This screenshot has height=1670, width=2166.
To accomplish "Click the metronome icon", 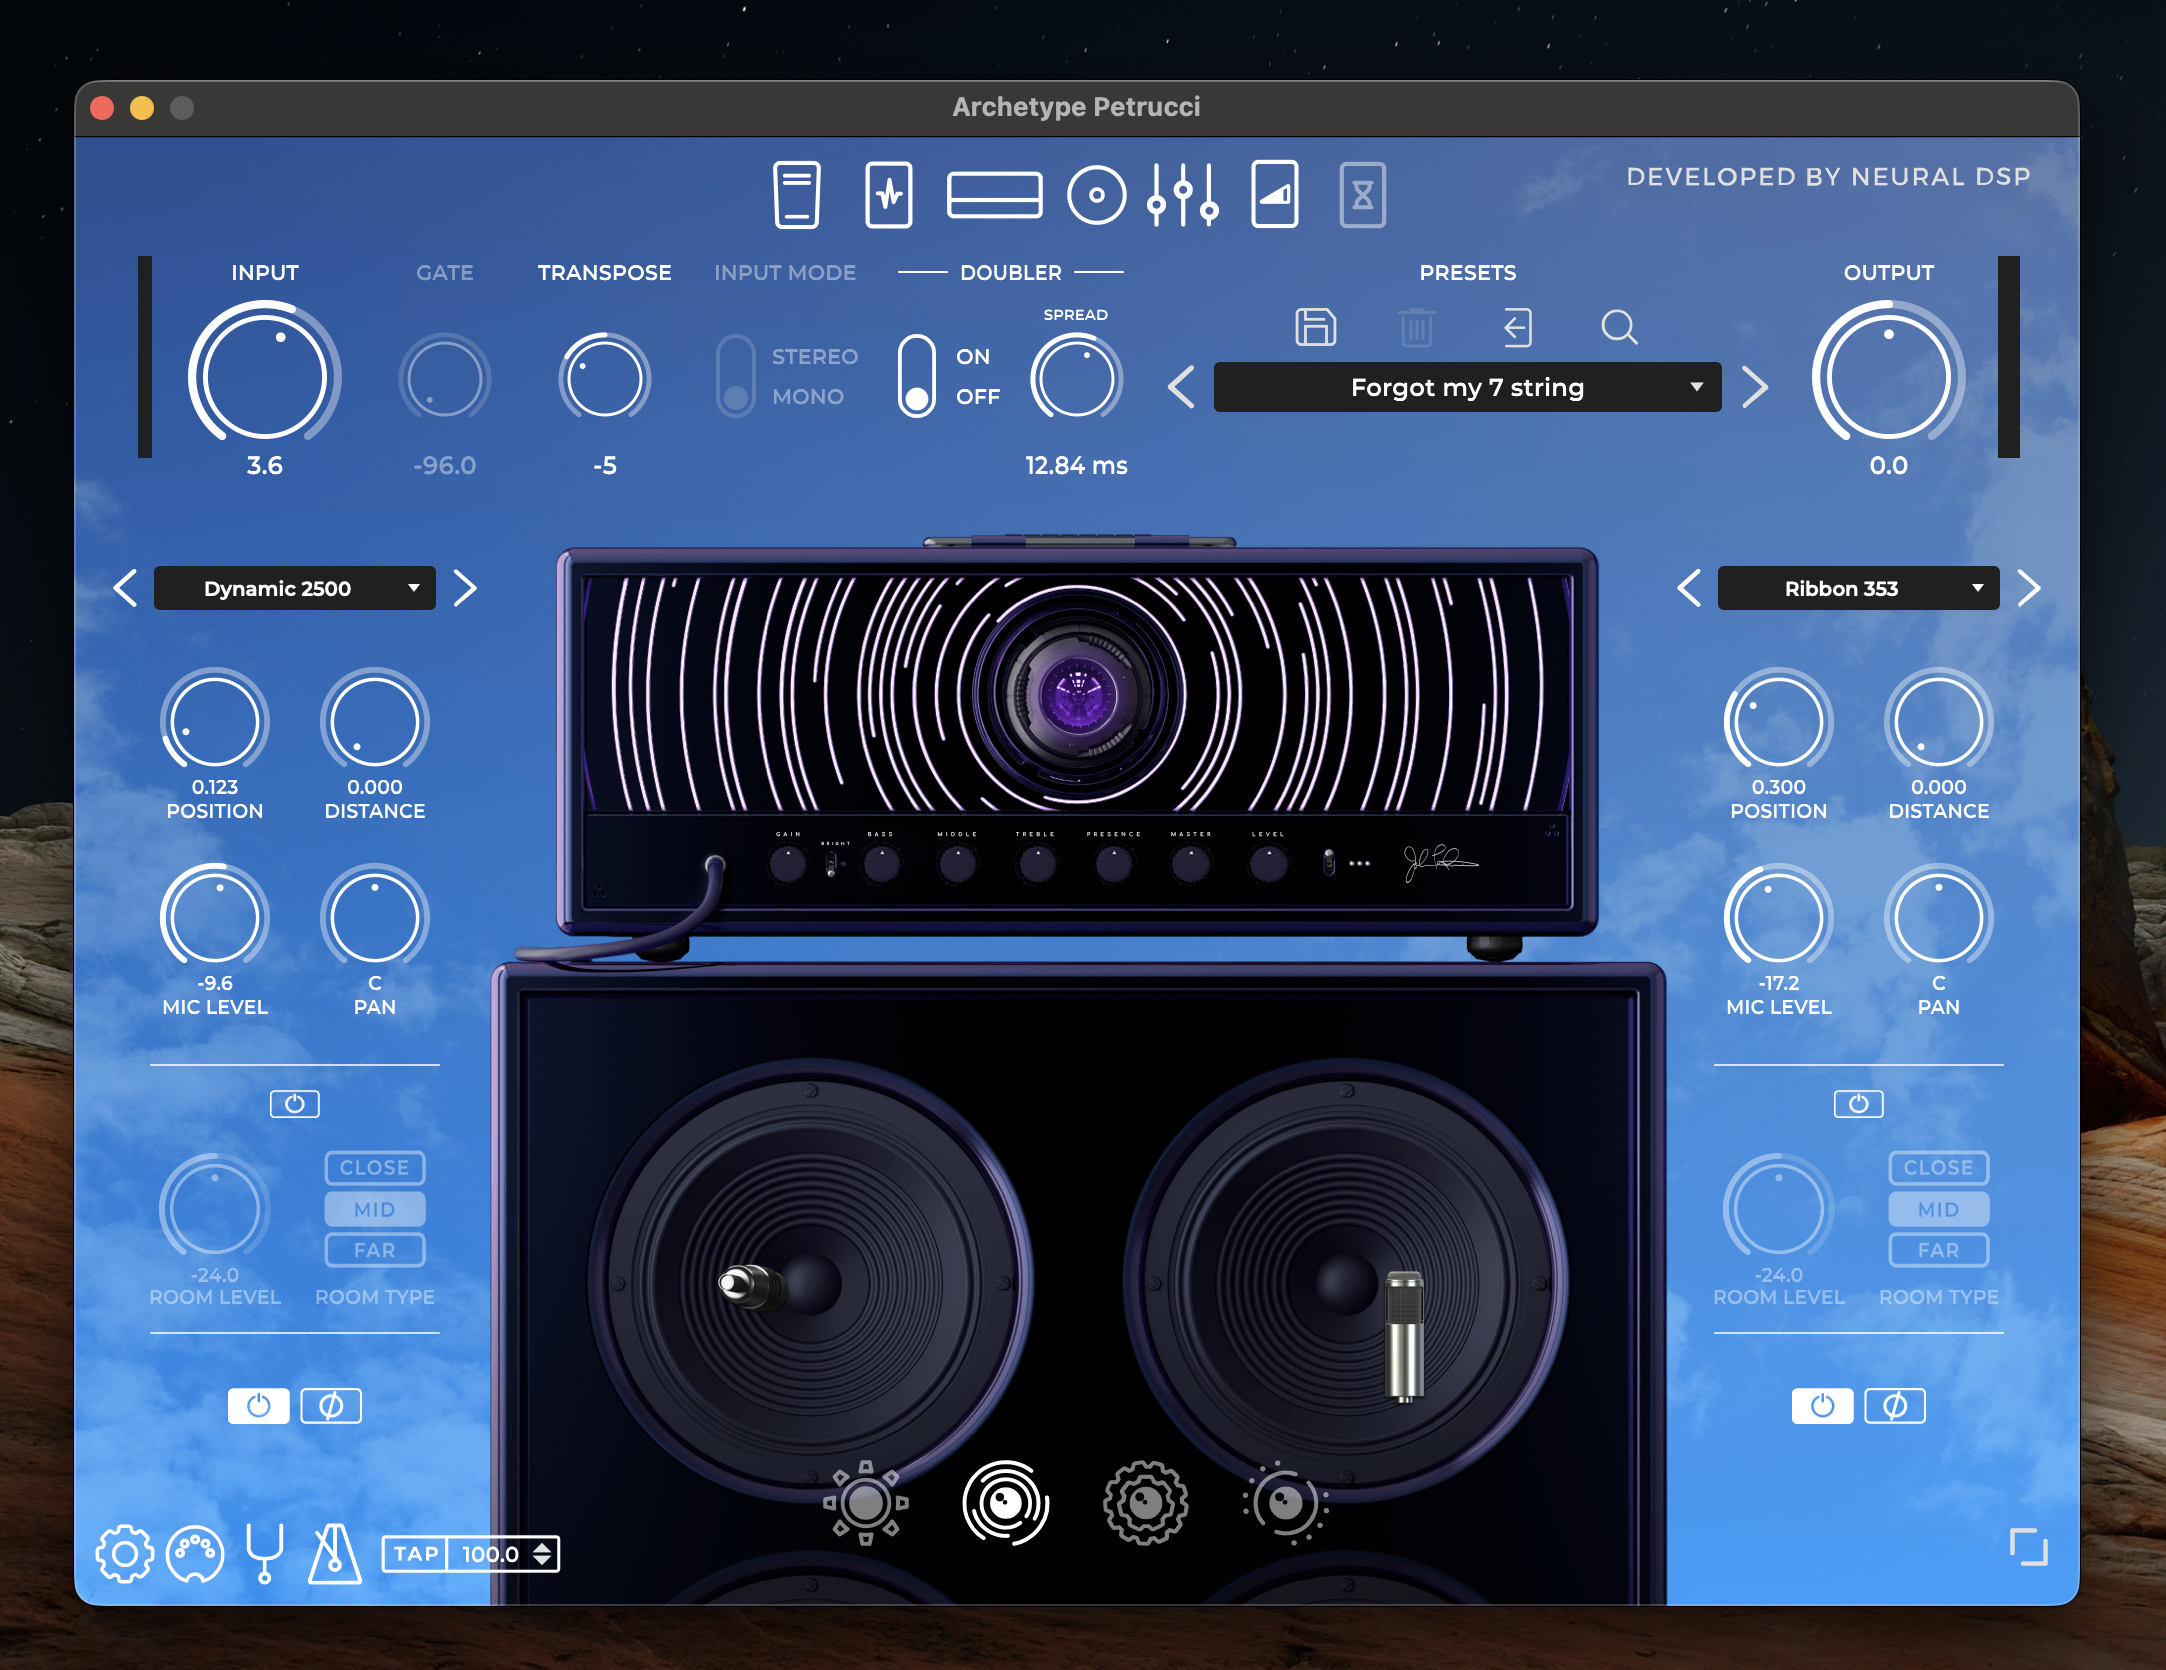I will click(334, 1553).
